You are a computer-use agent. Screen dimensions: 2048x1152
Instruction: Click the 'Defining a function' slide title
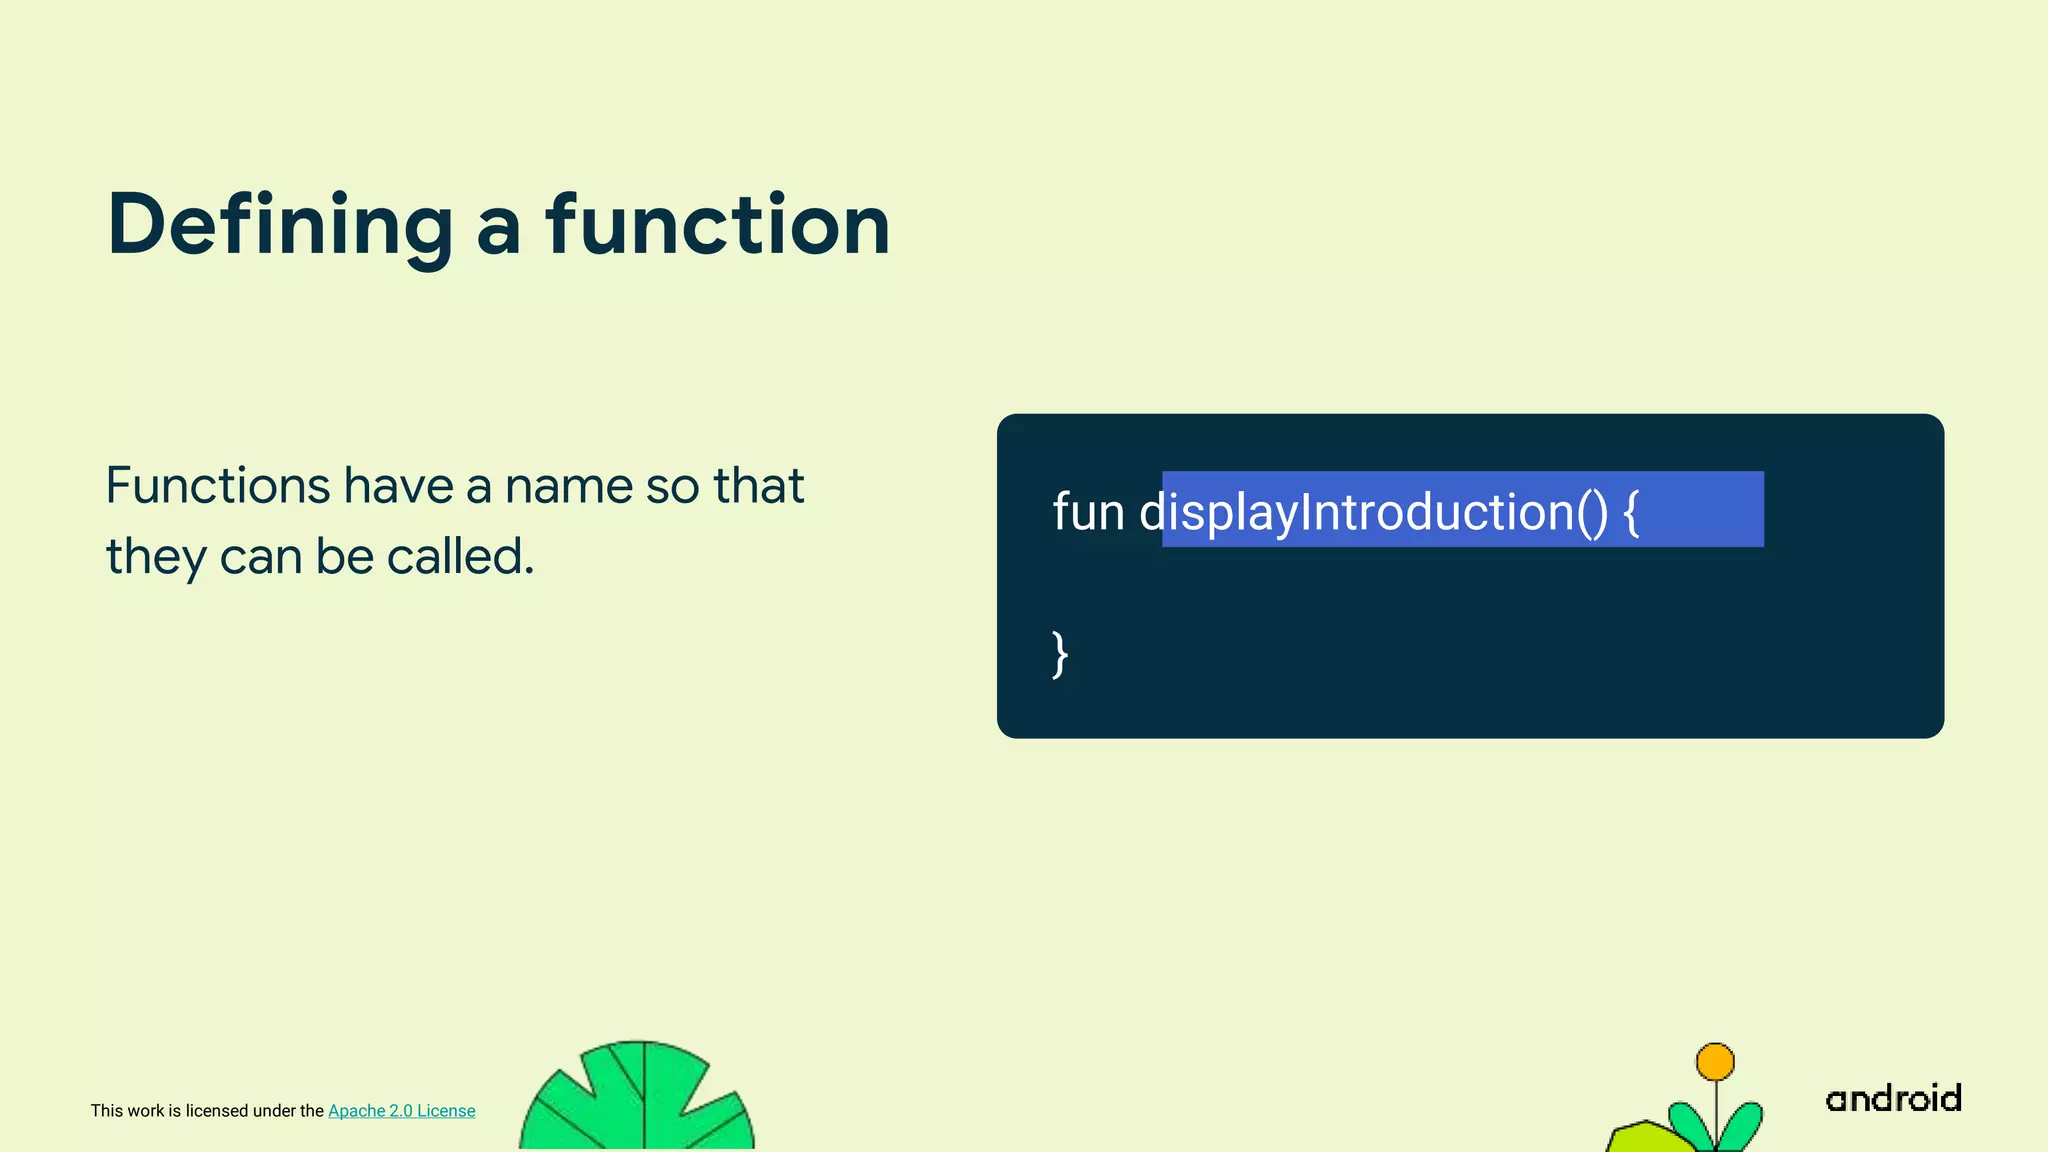tap(498, 225)
